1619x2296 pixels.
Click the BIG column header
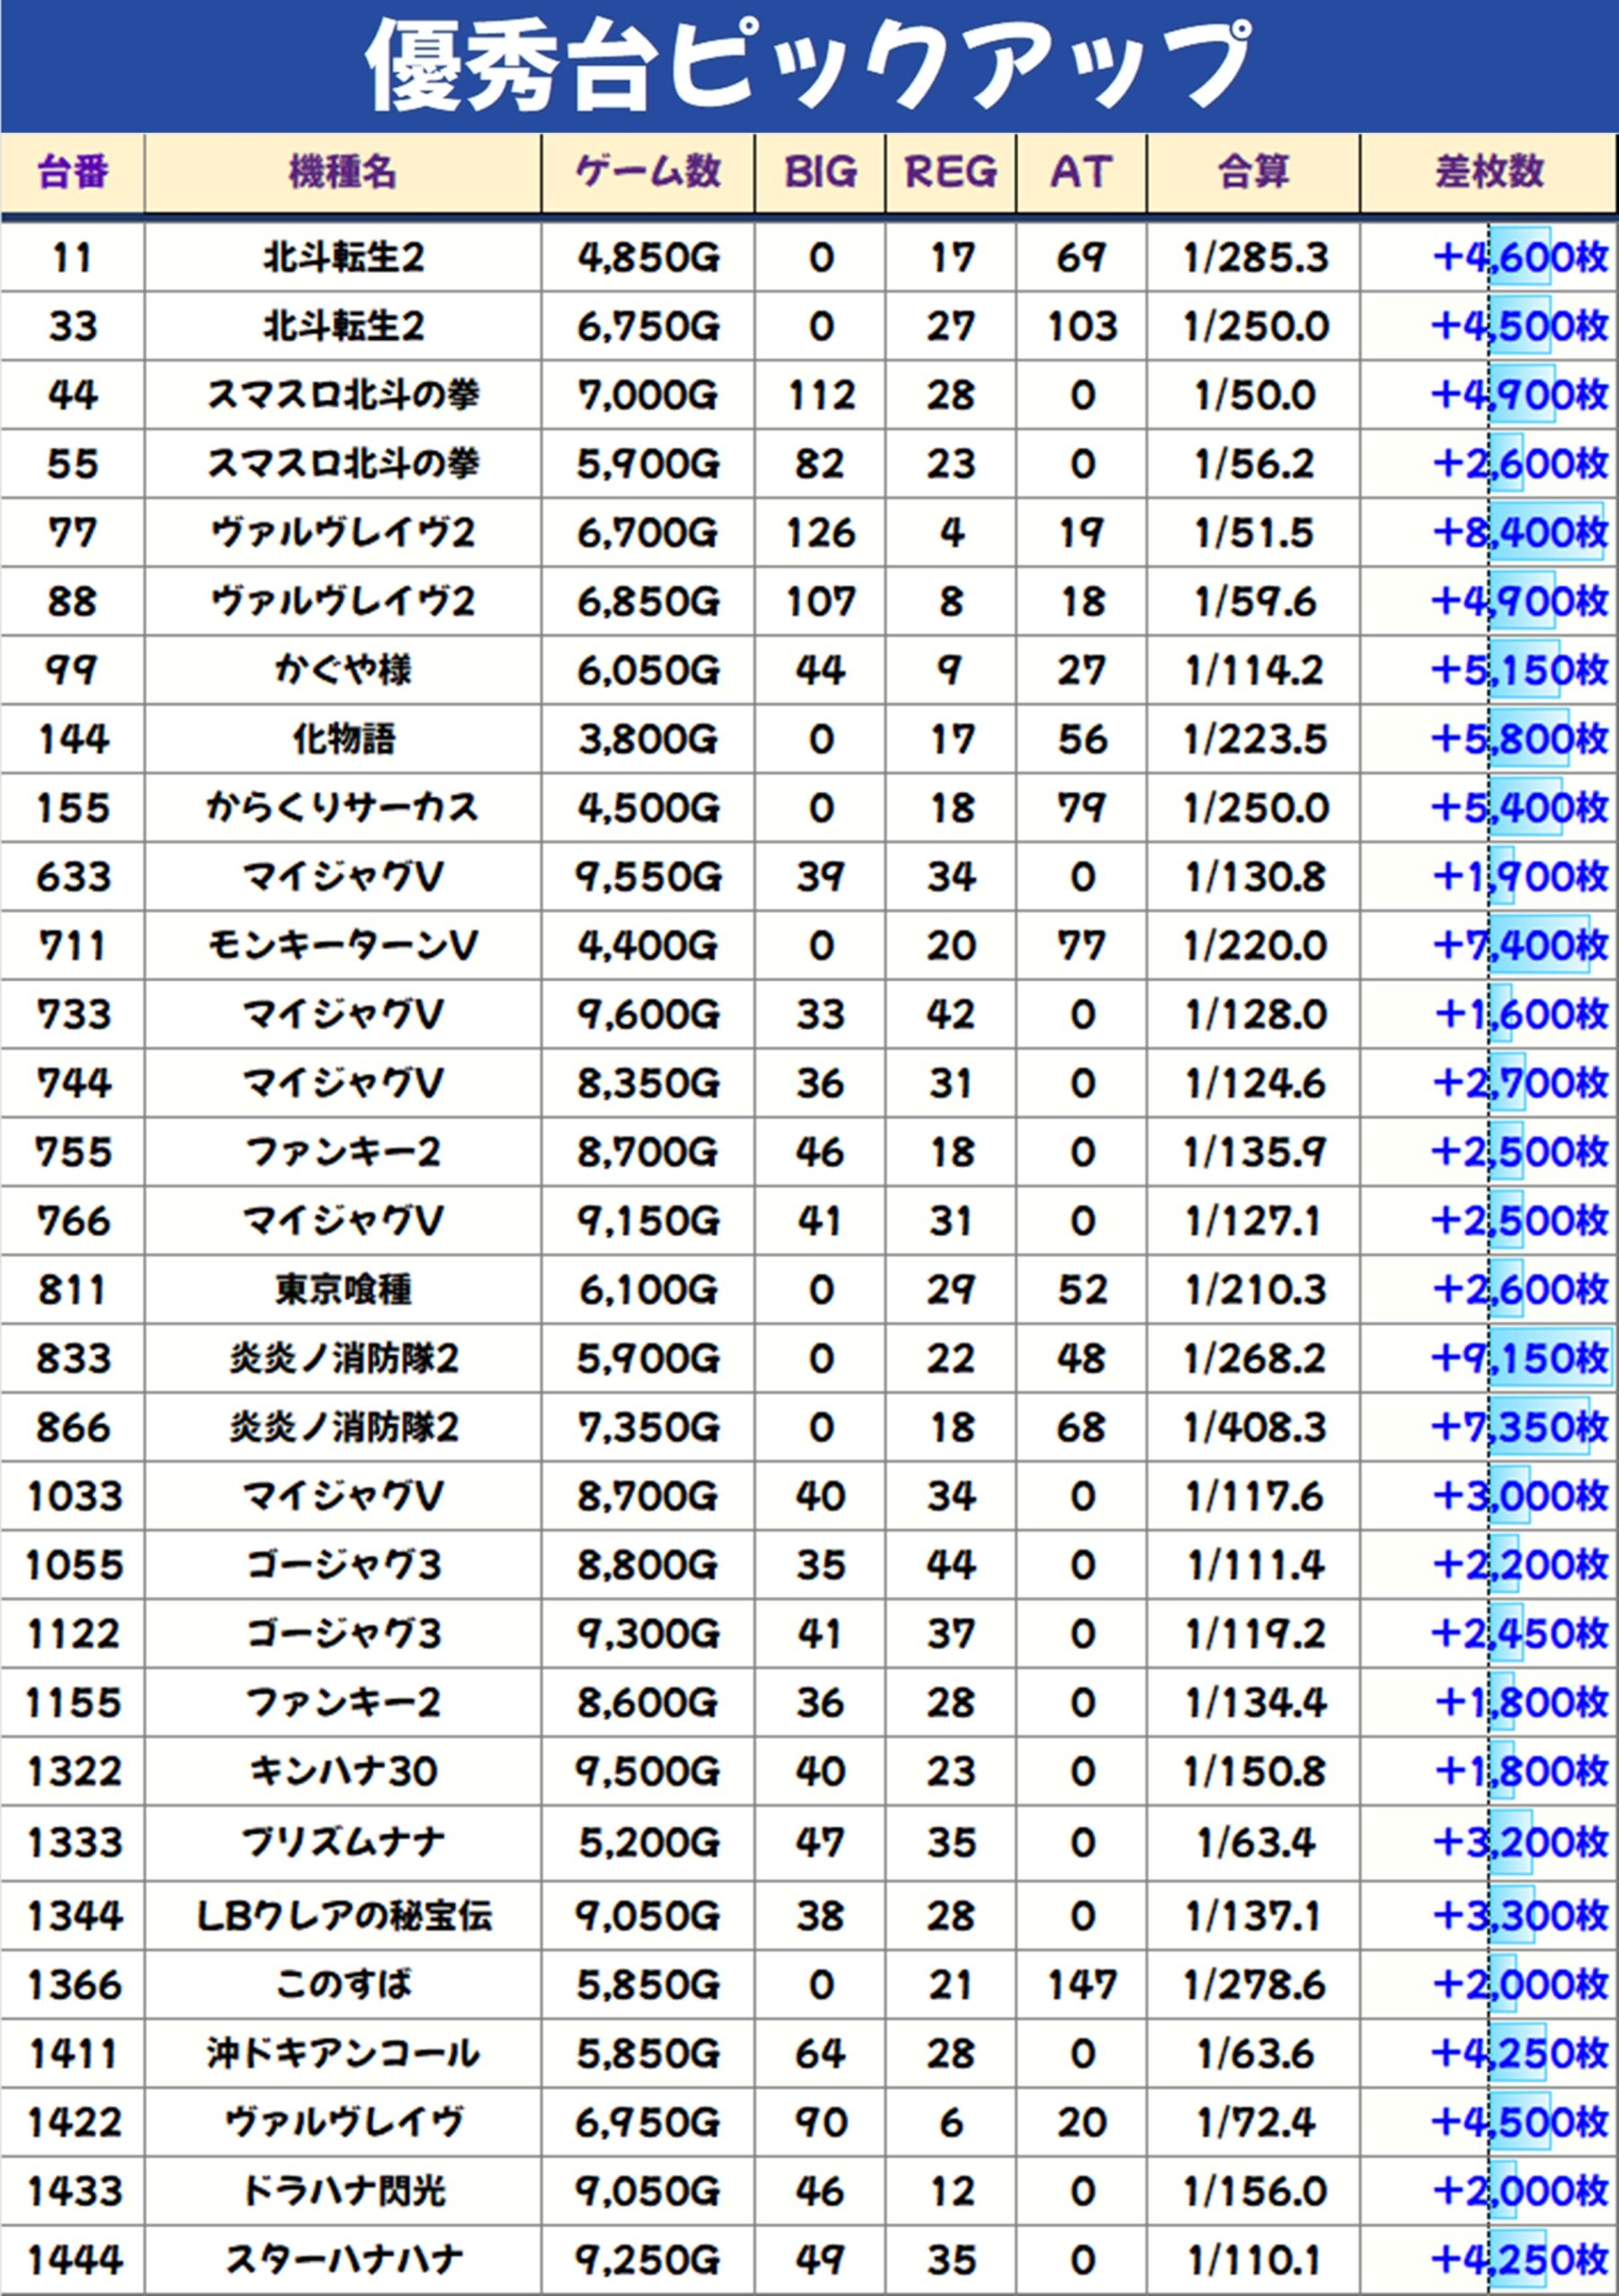[x=820, y=172]
